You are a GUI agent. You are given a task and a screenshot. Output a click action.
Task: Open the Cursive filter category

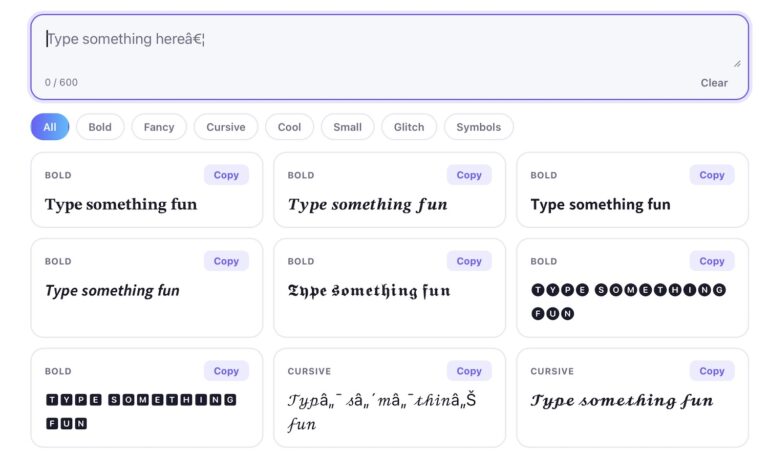tap(226, 127)
